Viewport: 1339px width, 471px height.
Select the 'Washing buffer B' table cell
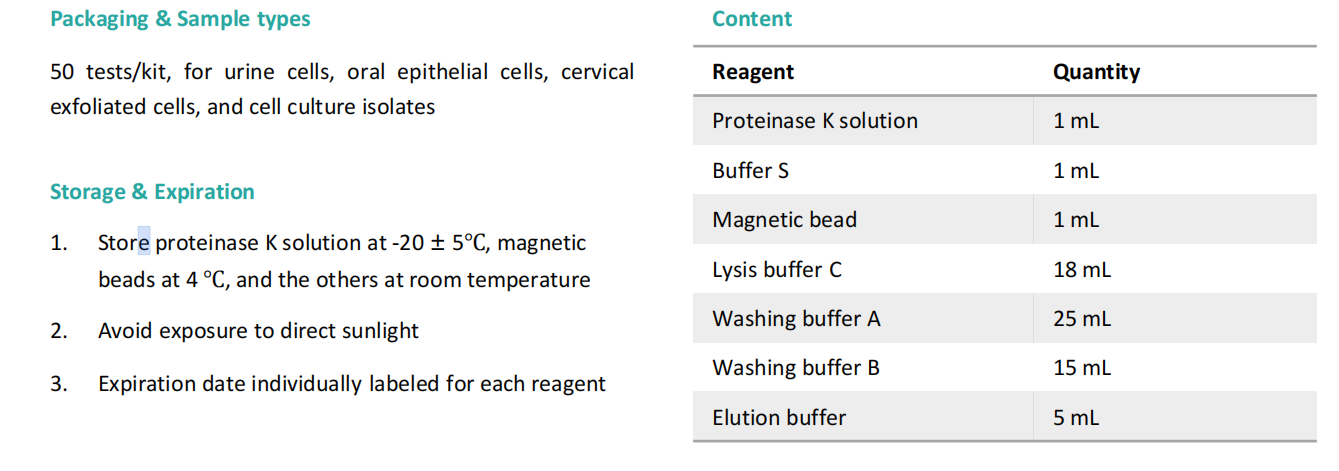tap(796, 368)
